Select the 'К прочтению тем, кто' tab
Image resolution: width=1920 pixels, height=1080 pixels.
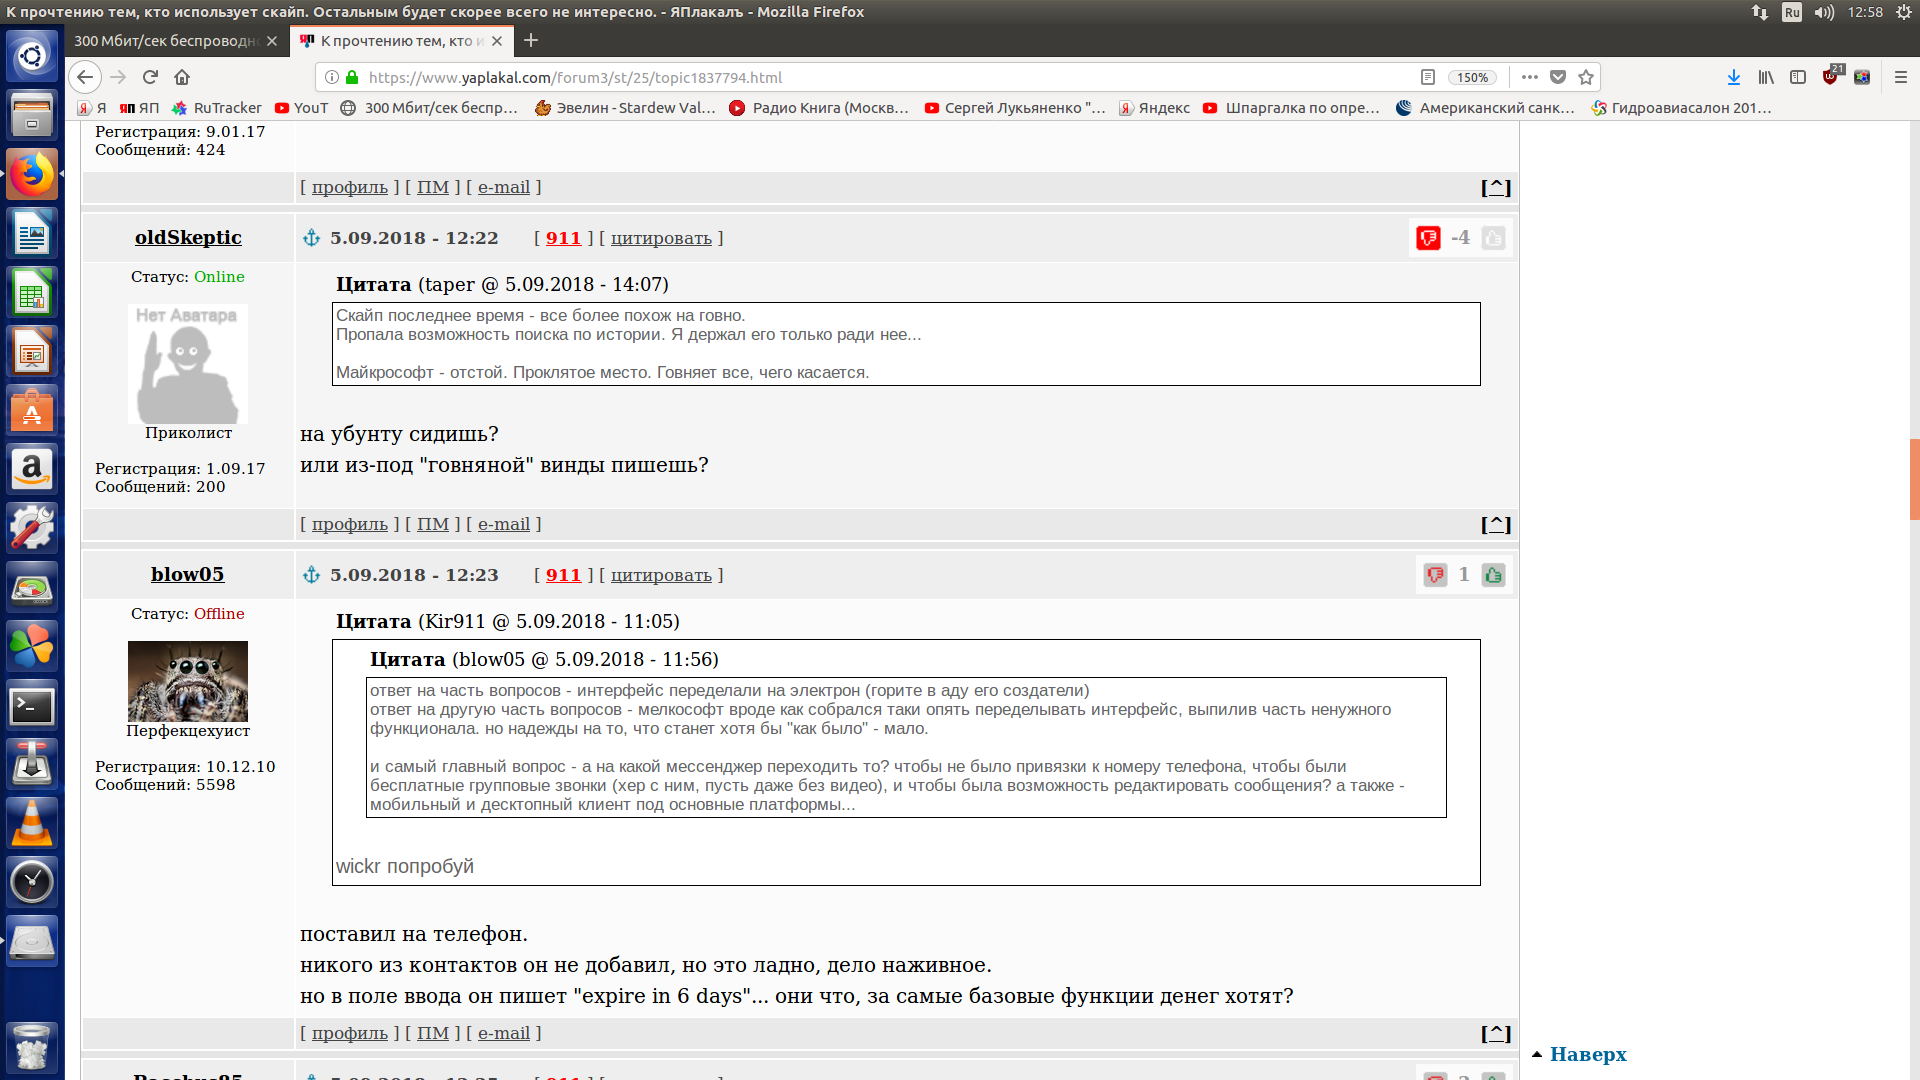(x=402, y=41)
